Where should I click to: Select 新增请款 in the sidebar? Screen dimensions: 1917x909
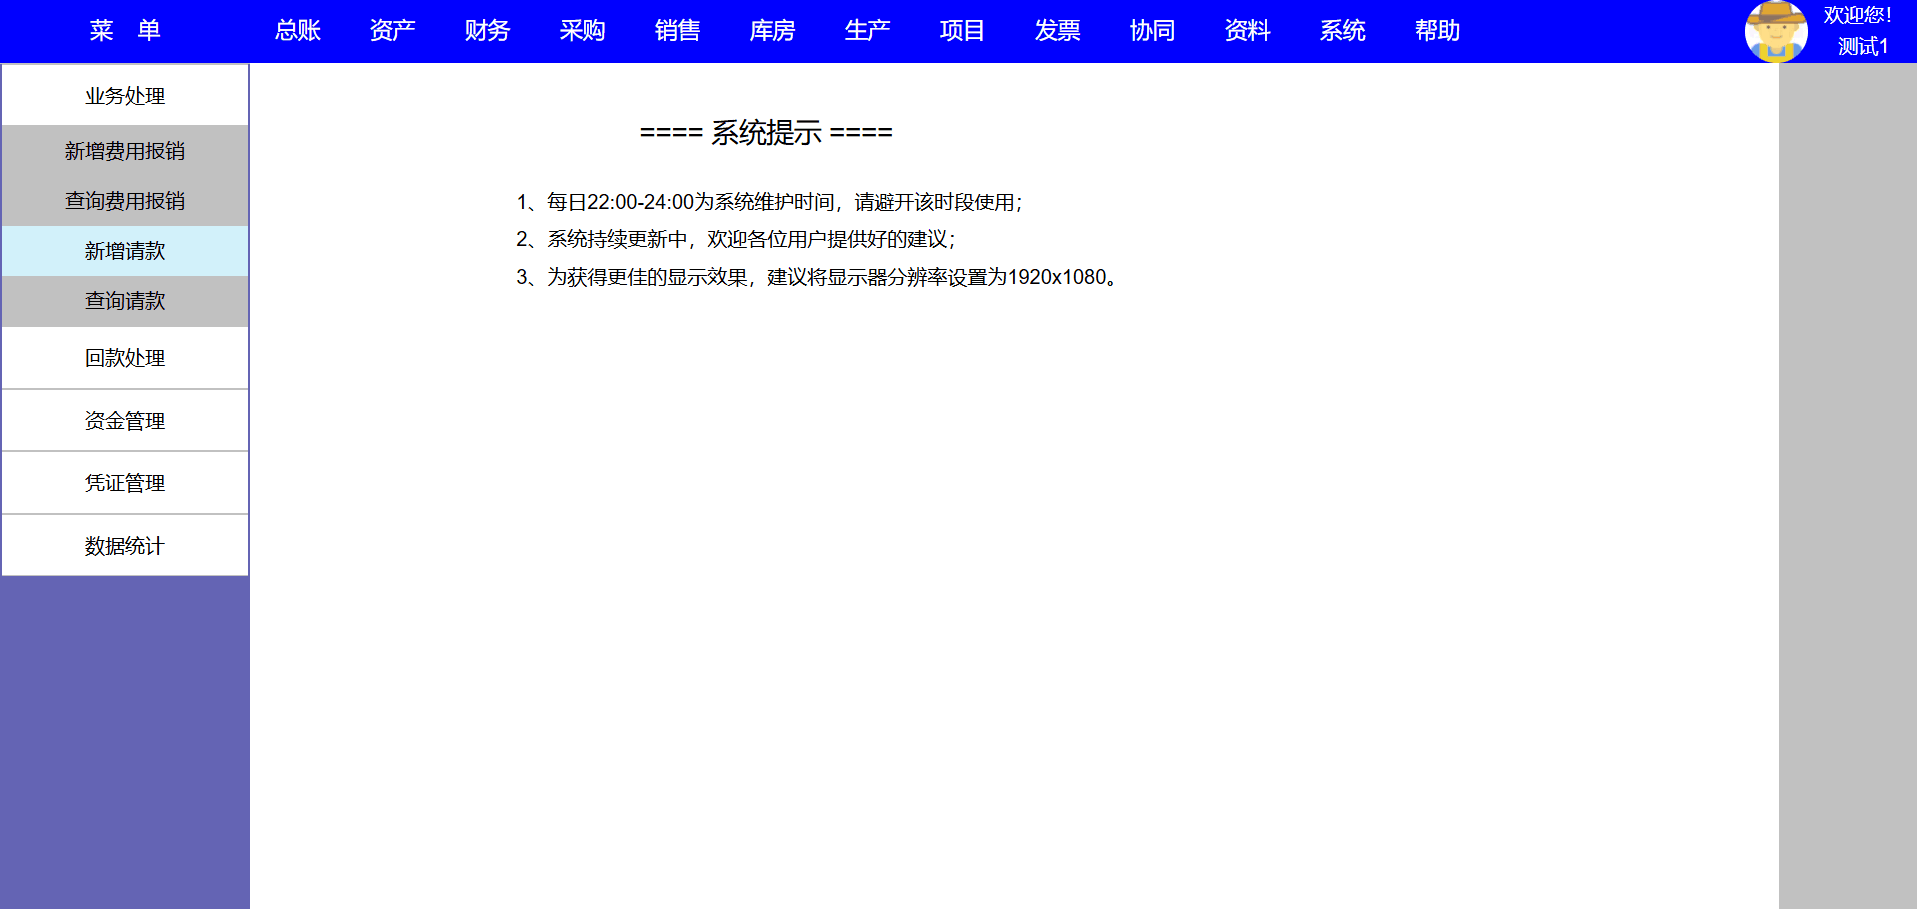125,251
